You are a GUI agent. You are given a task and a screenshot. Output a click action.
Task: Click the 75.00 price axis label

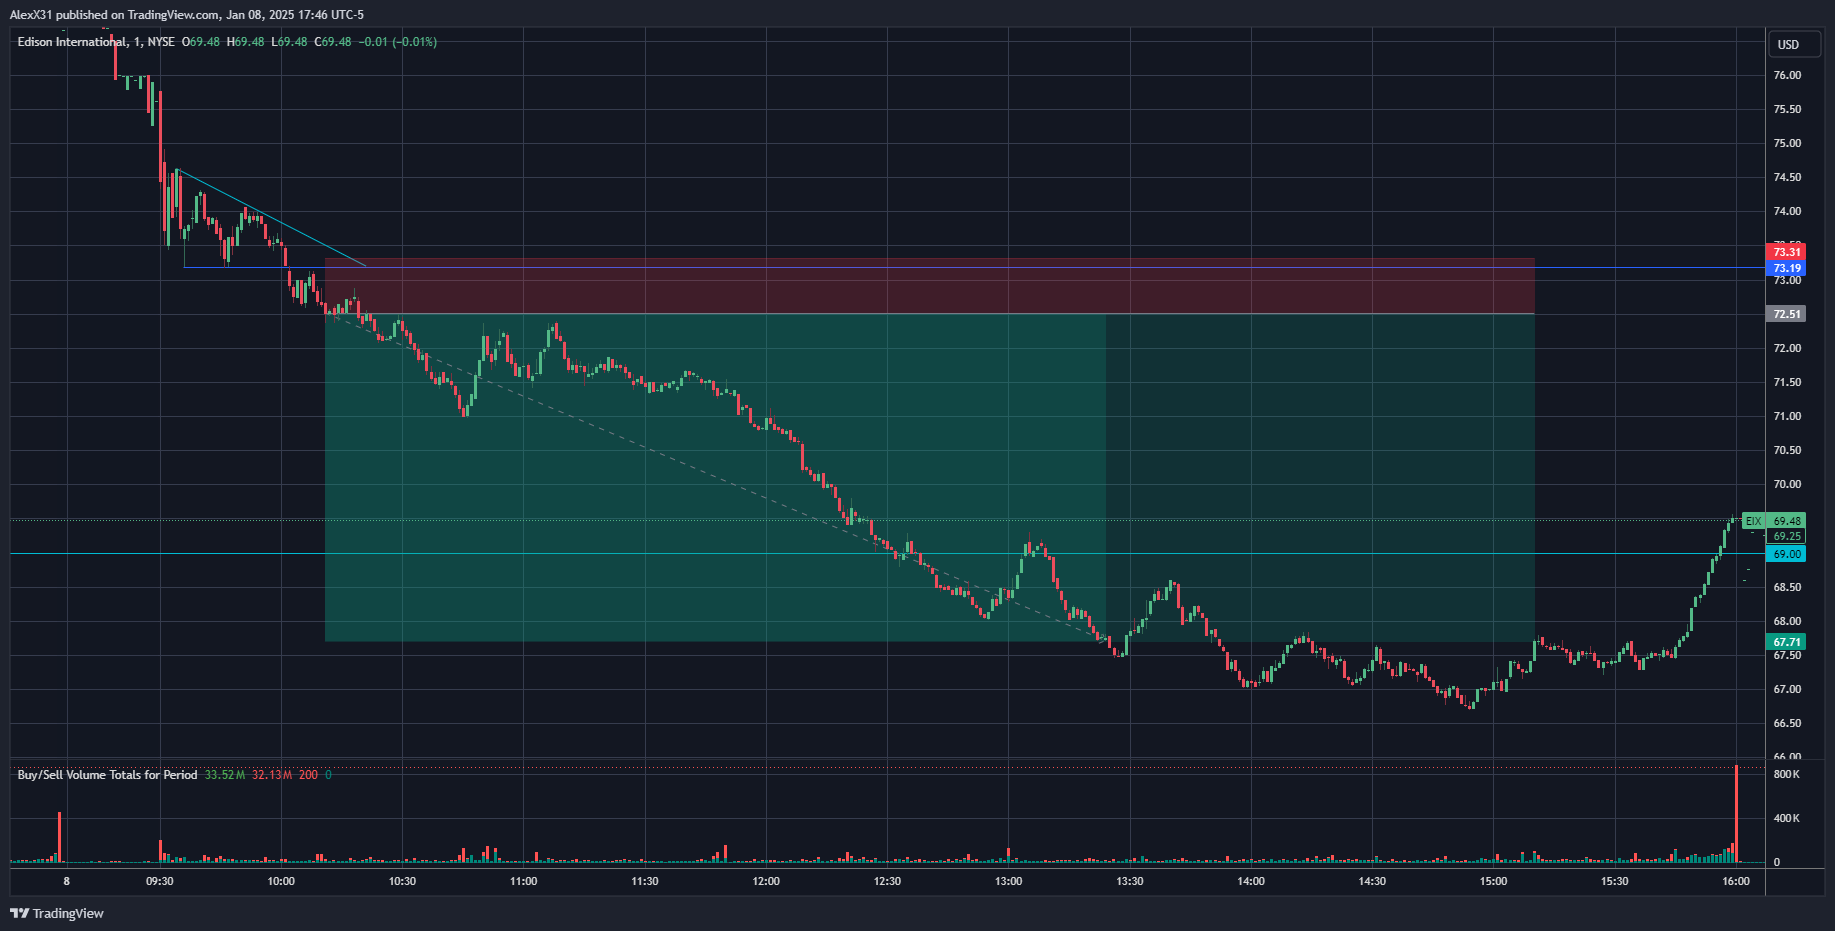coord(1787,143)
